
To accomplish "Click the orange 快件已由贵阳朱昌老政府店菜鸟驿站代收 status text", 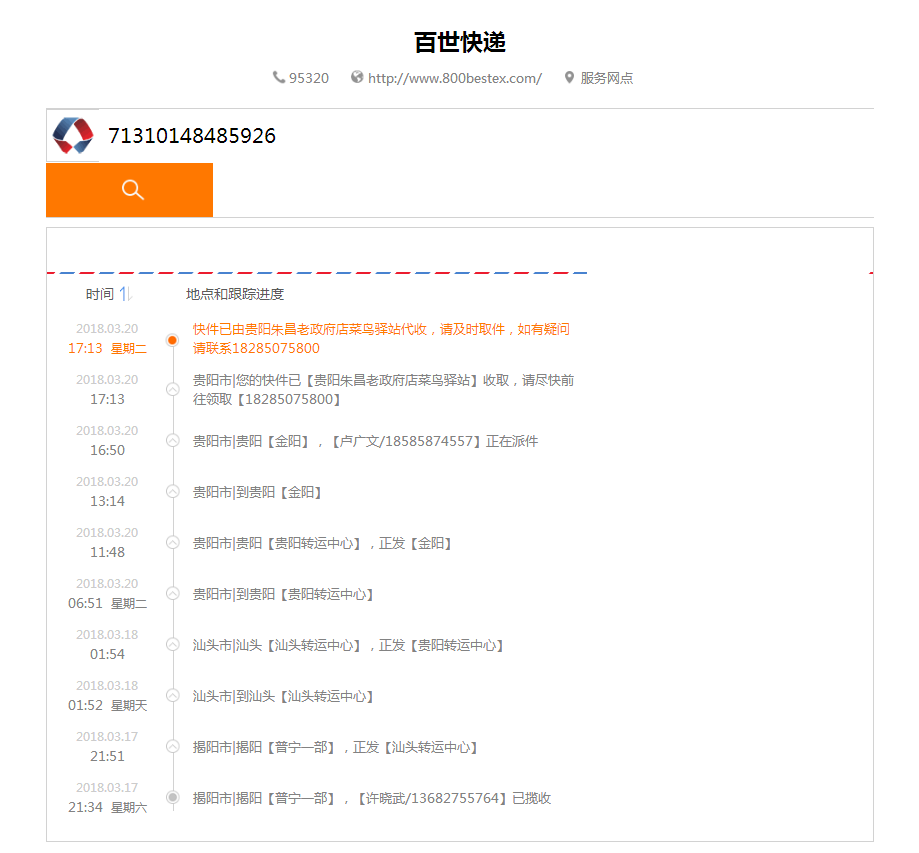I will [x=382, y=329].
